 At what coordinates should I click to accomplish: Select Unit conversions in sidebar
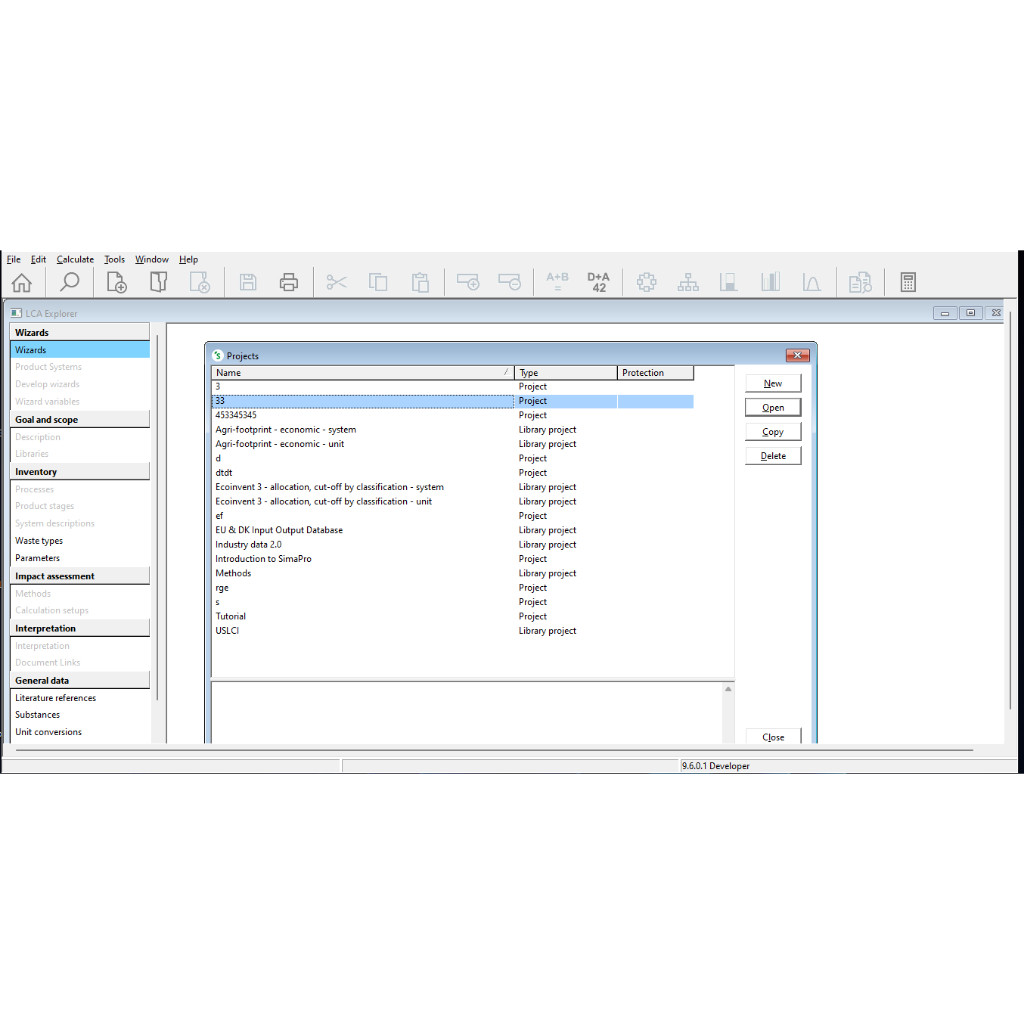tap(48, 732)
